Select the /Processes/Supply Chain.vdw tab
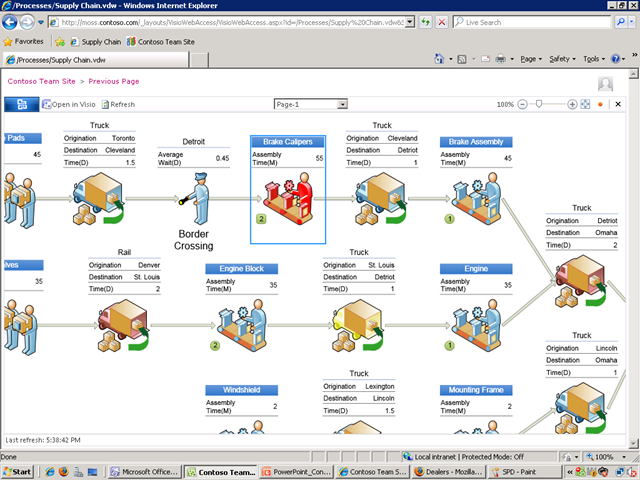Viewport: 640px width, 480px height. pos(96,60)
